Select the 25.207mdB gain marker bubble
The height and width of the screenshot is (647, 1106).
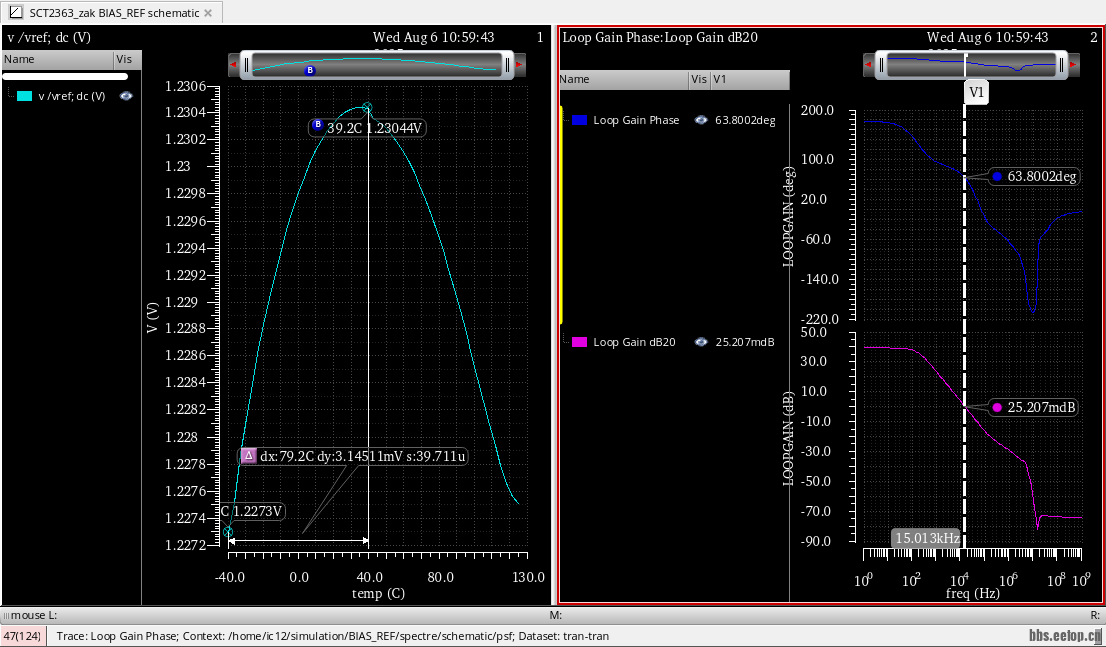pos(1033,407)
